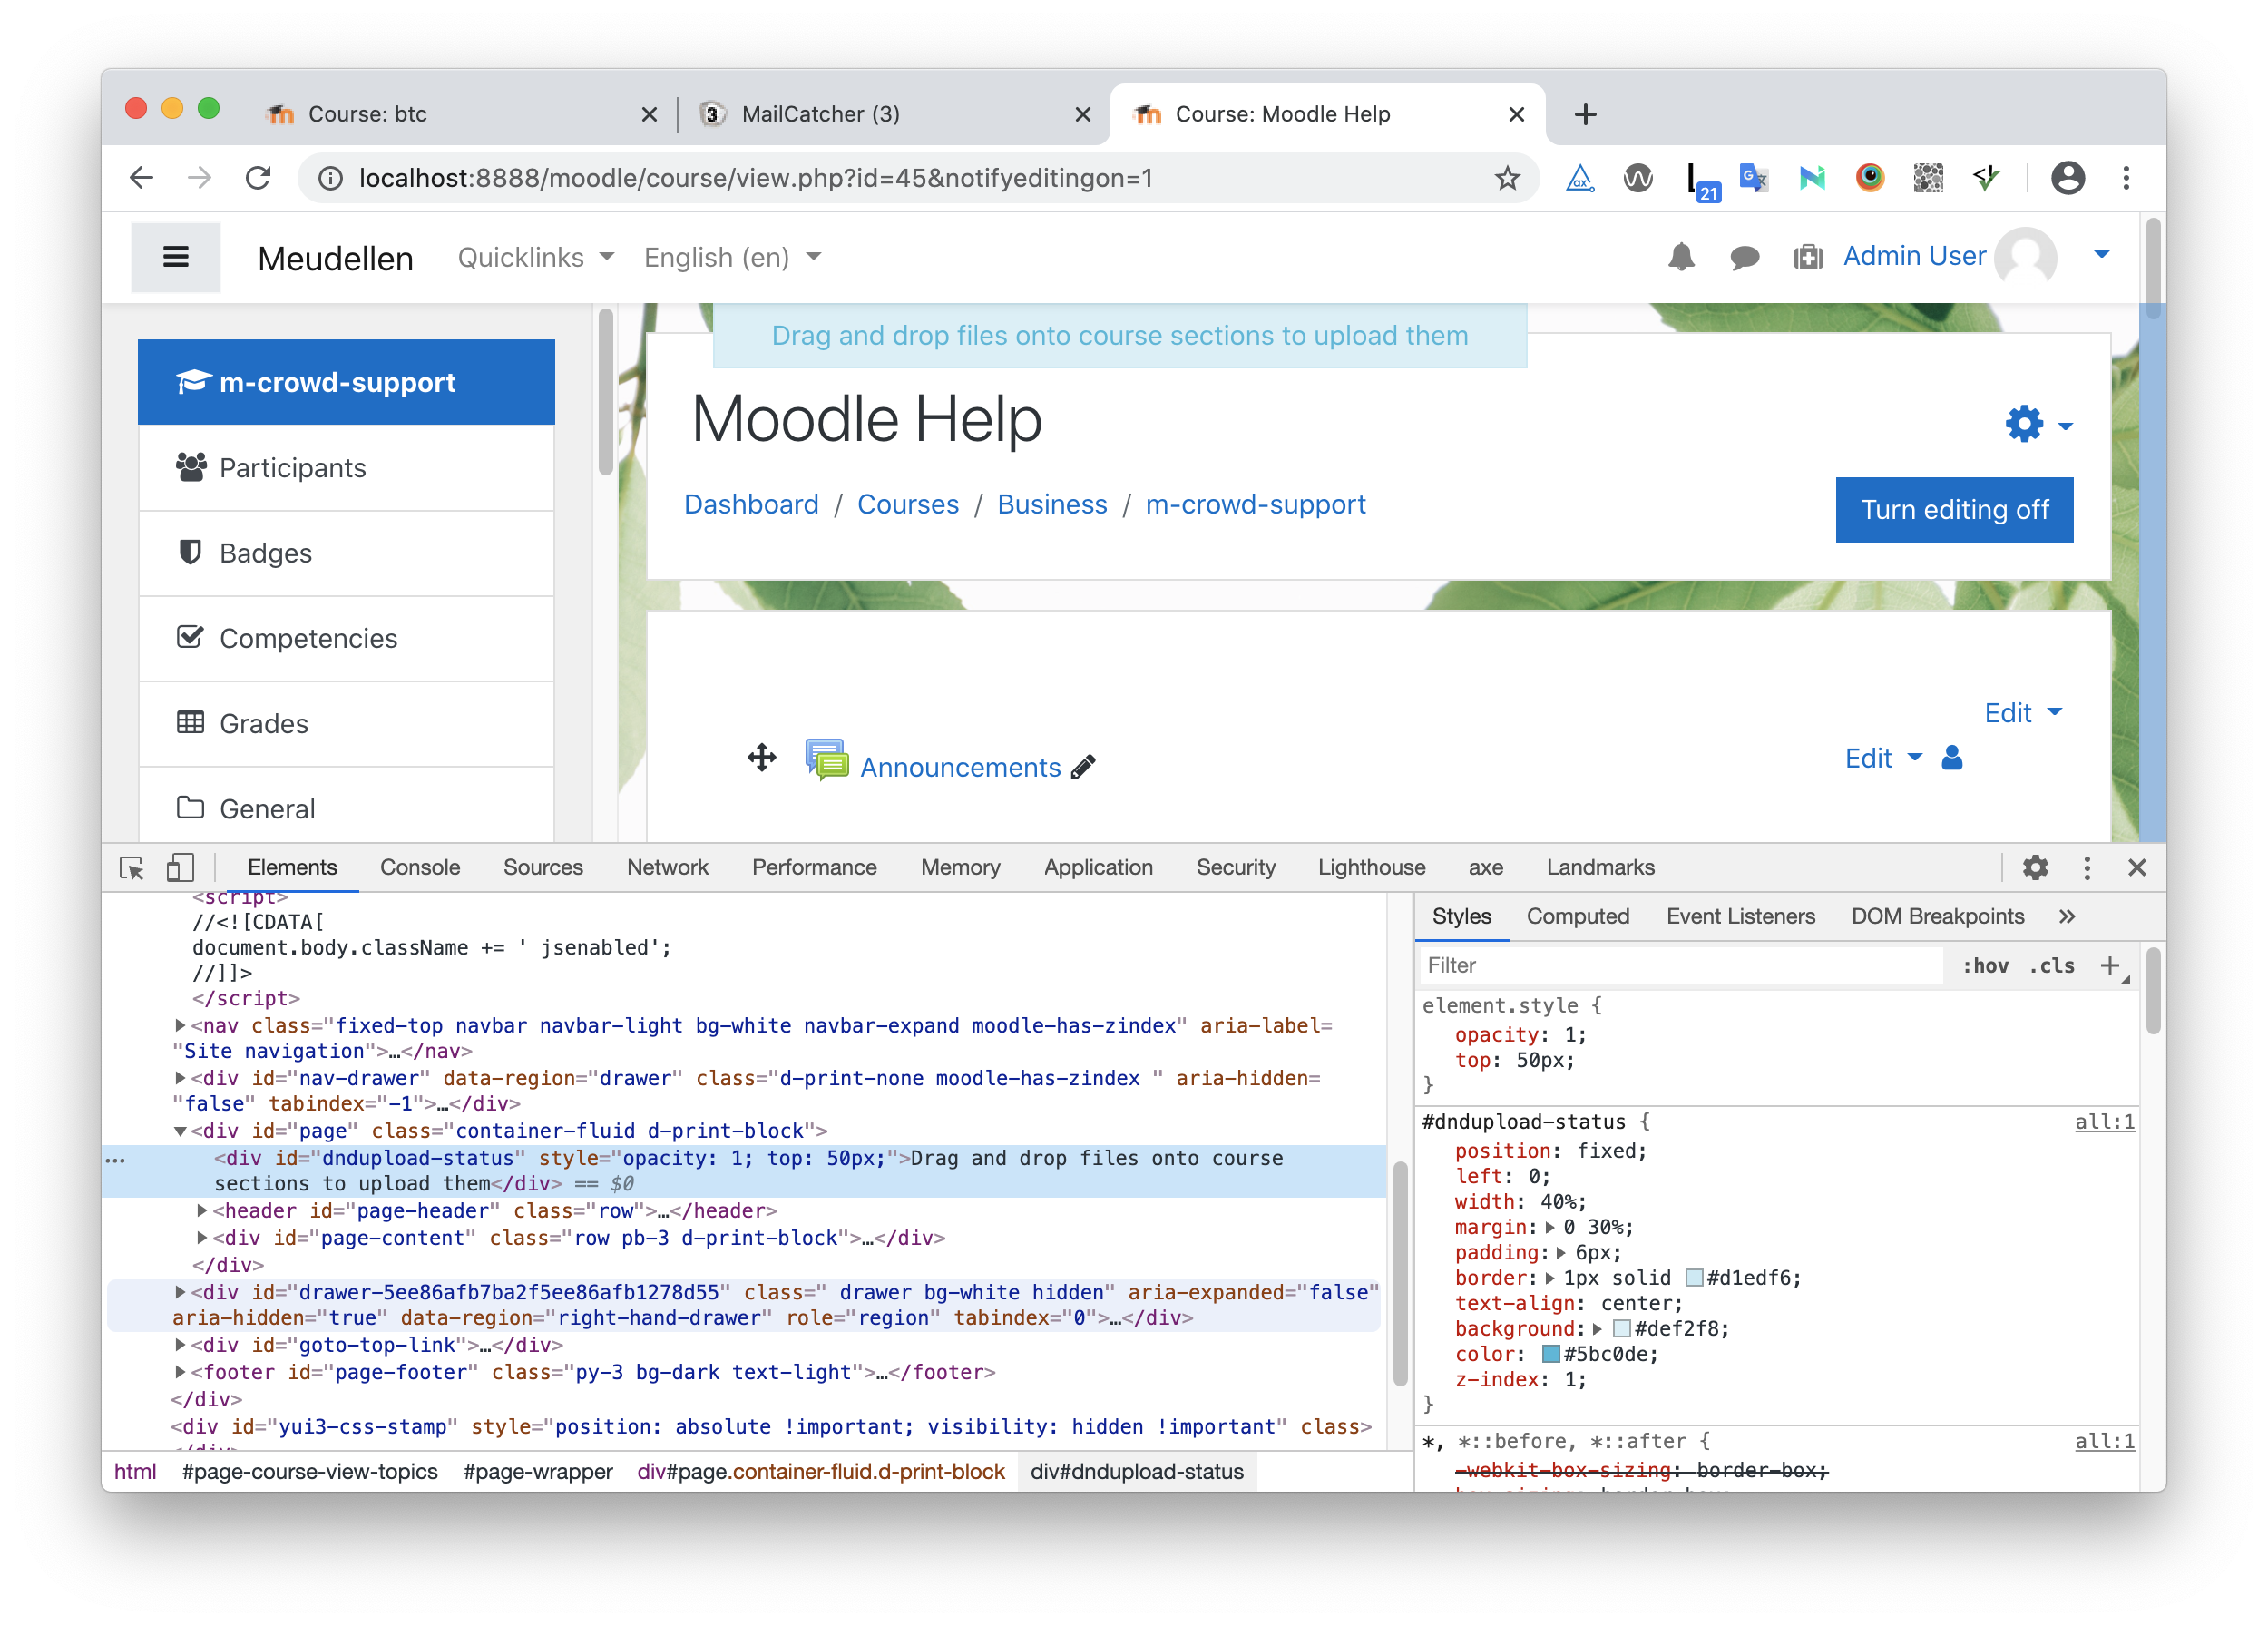Reload the current page
Image resolution: width=2268 pixels, height=1626 pixels.
[x=259, y=178]
